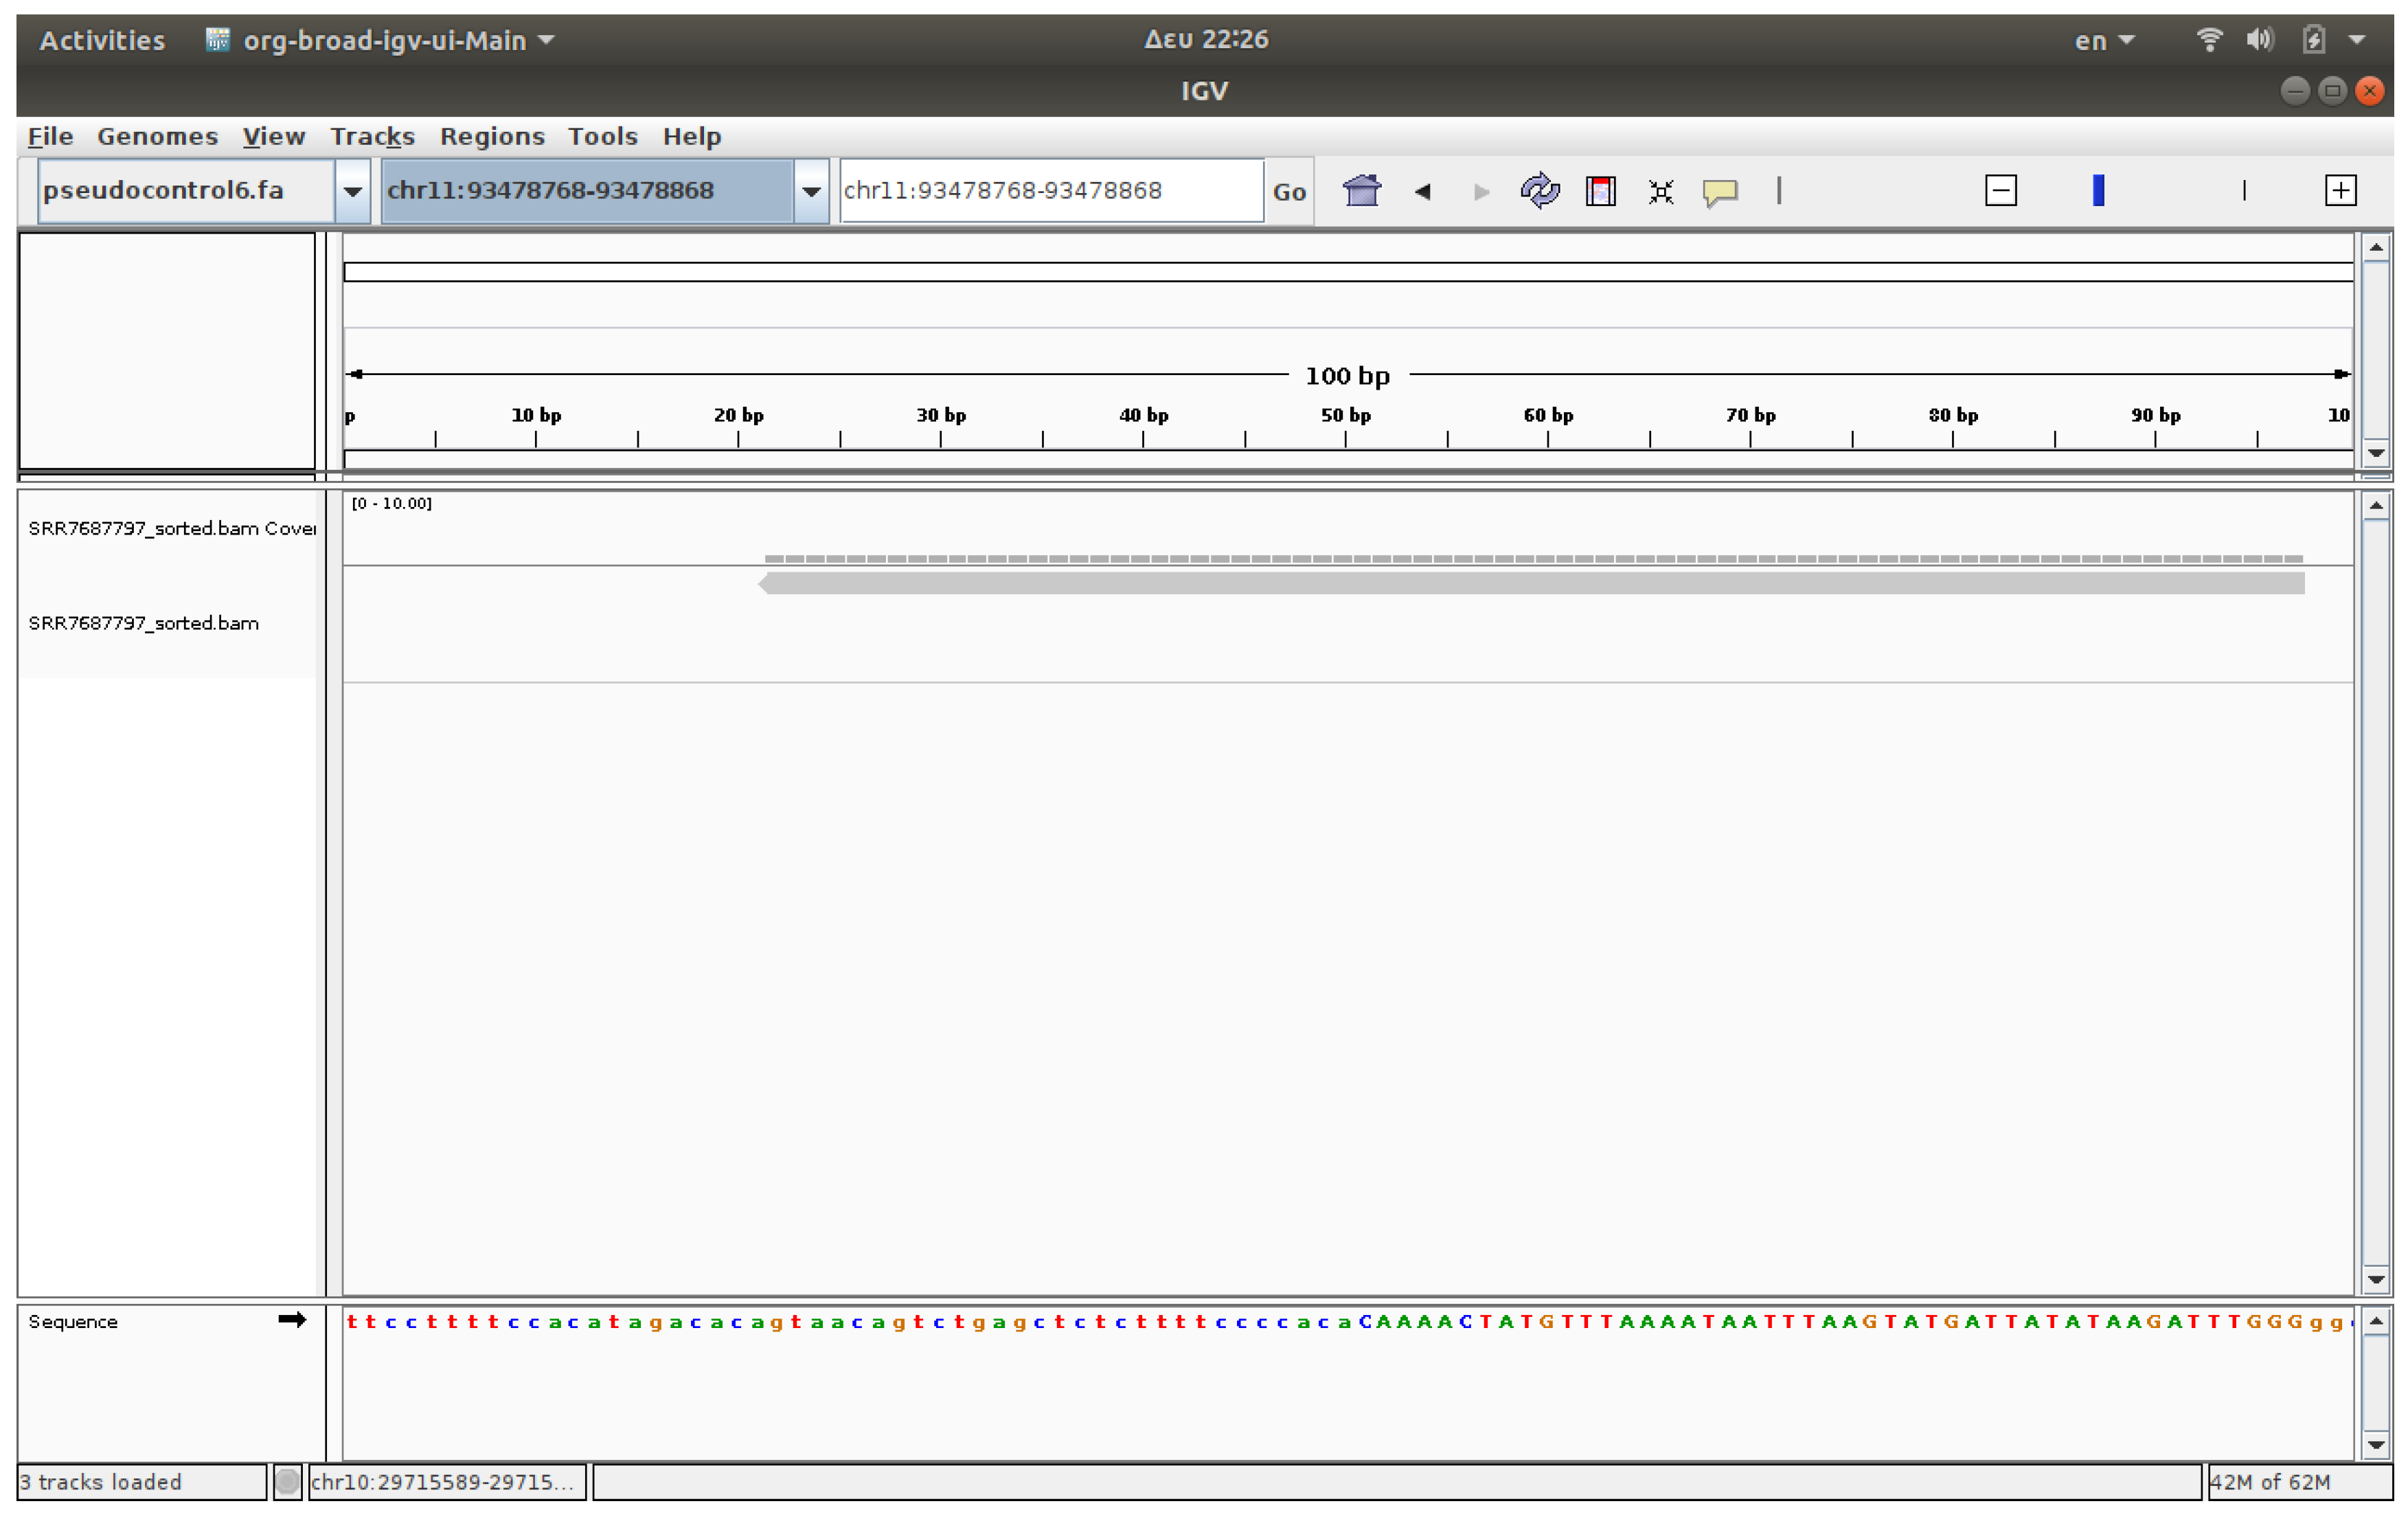This screenshot has height=1519, width=2408.
Task: Toggle the sequence track strand arrow
Action: [293, 1320]
